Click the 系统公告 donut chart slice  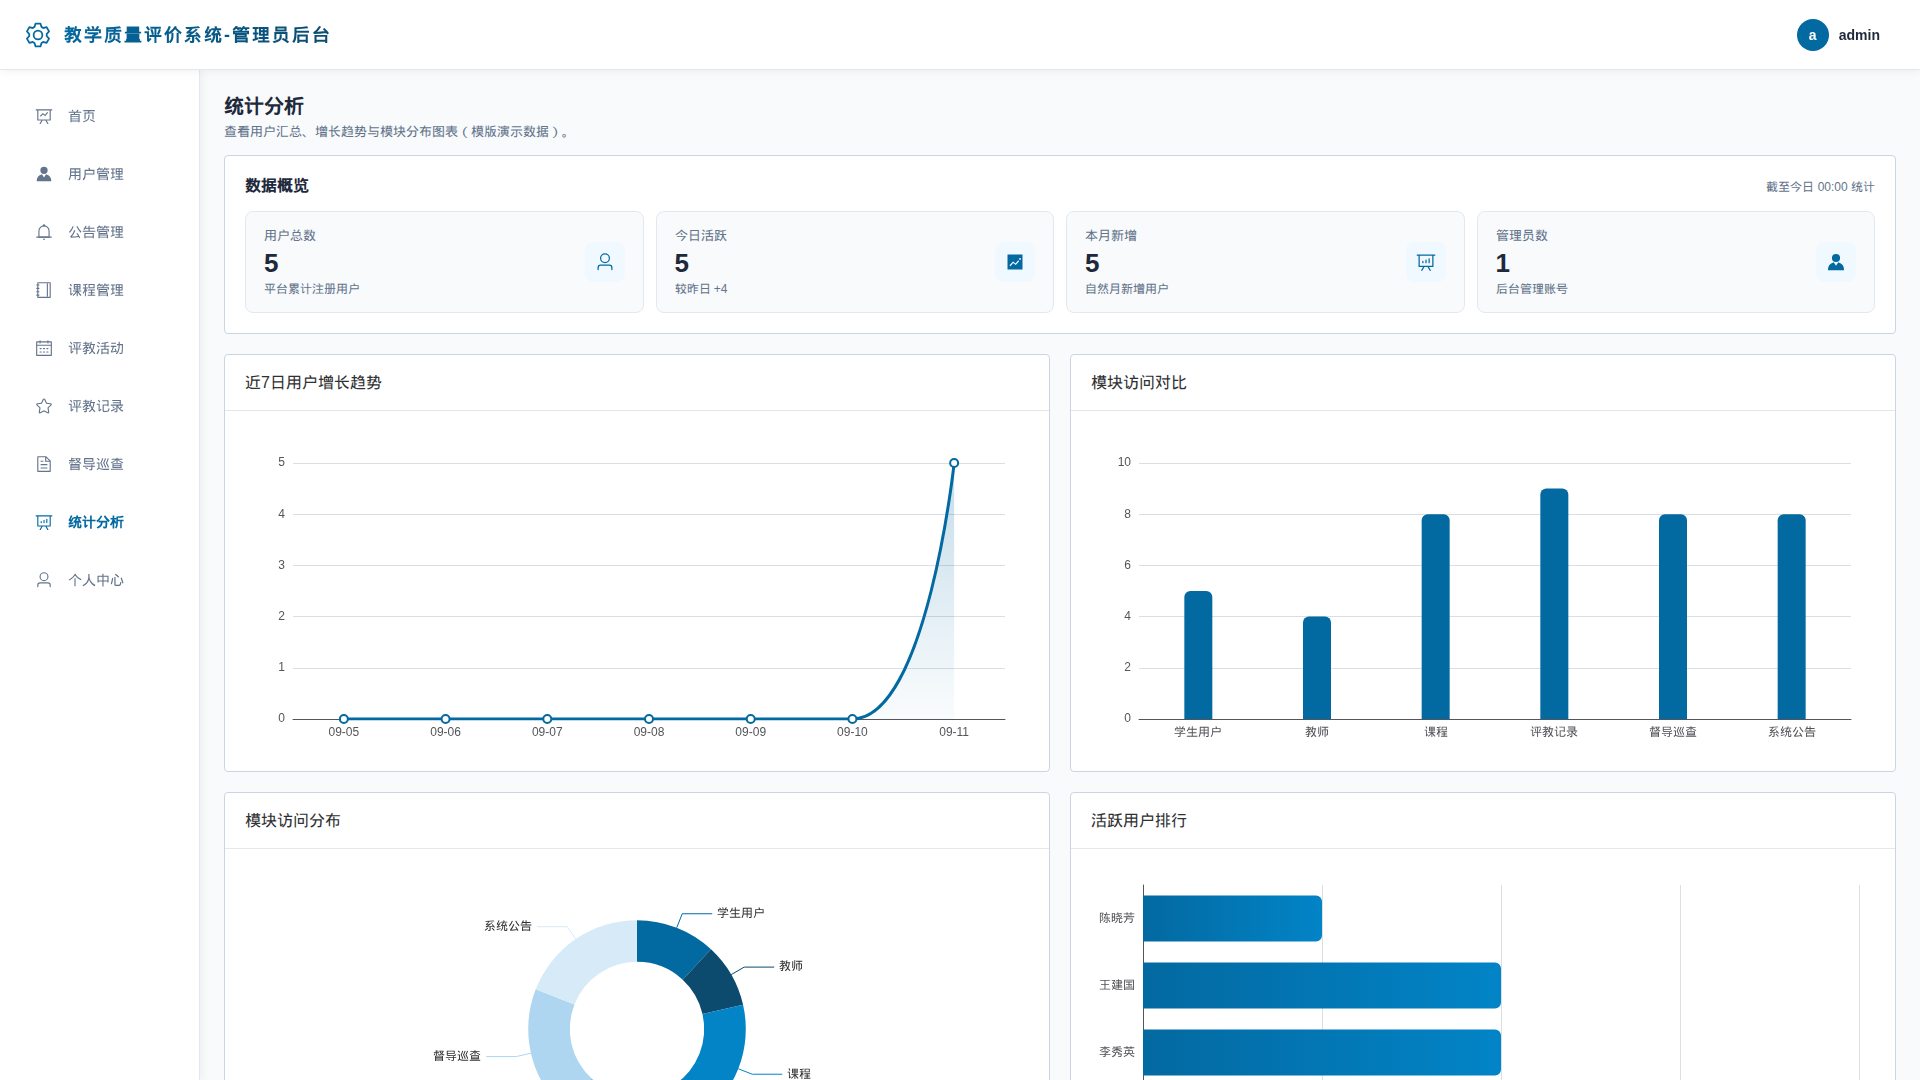click(x=591, y=956)
